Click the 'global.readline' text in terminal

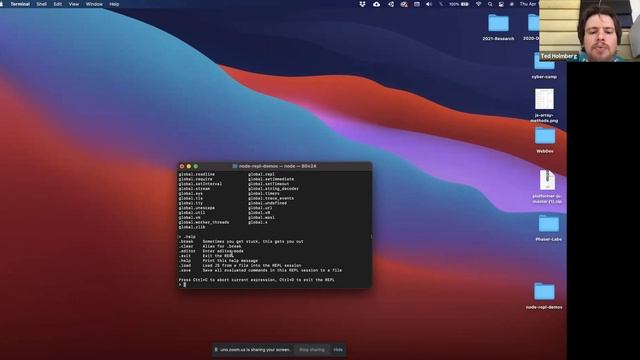197,174
